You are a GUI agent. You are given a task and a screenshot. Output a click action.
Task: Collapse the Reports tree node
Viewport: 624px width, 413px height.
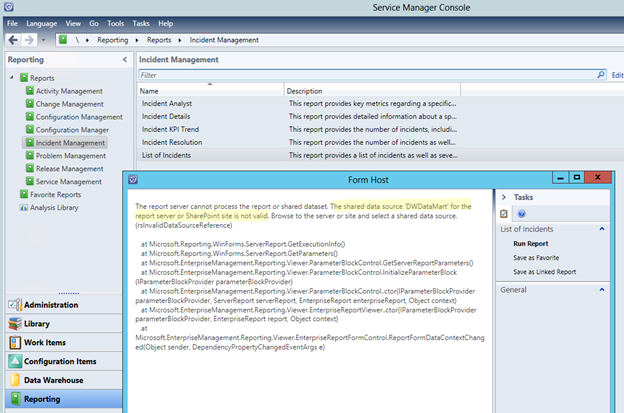pyautogui.click(x=12, y=77)
